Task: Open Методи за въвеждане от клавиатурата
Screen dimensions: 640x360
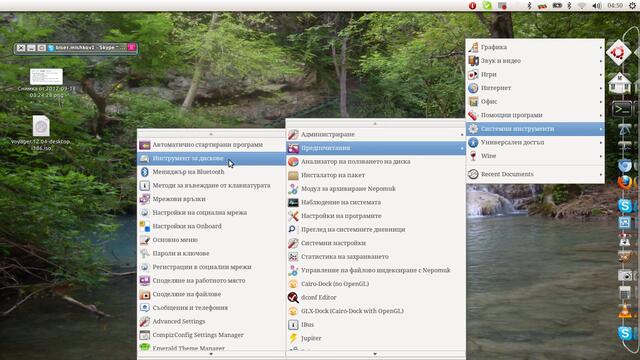Action: coord(211,185)
